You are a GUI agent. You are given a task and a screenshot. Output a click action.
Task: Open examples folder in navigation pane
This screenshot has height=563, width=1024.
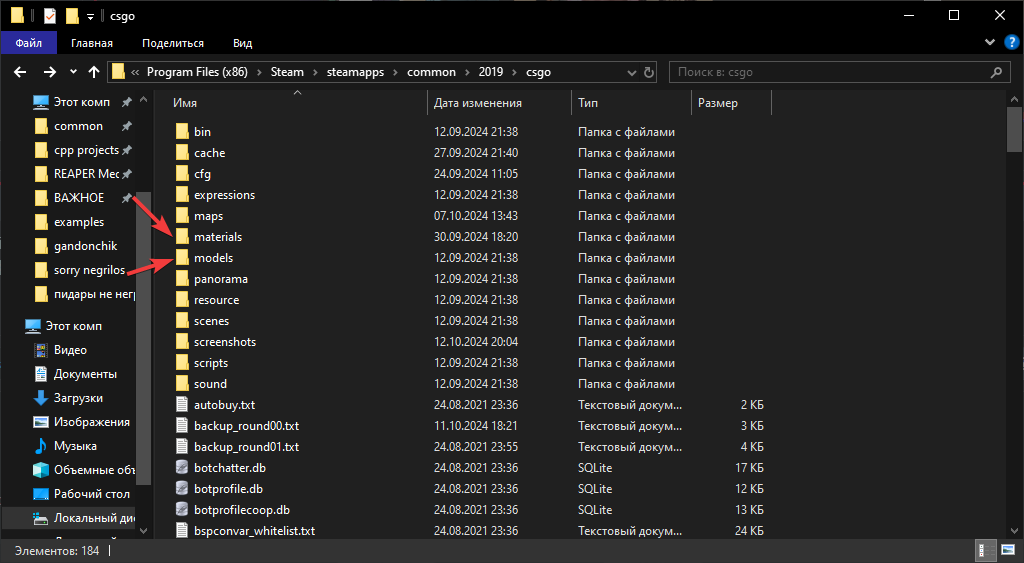click(79, 222)
